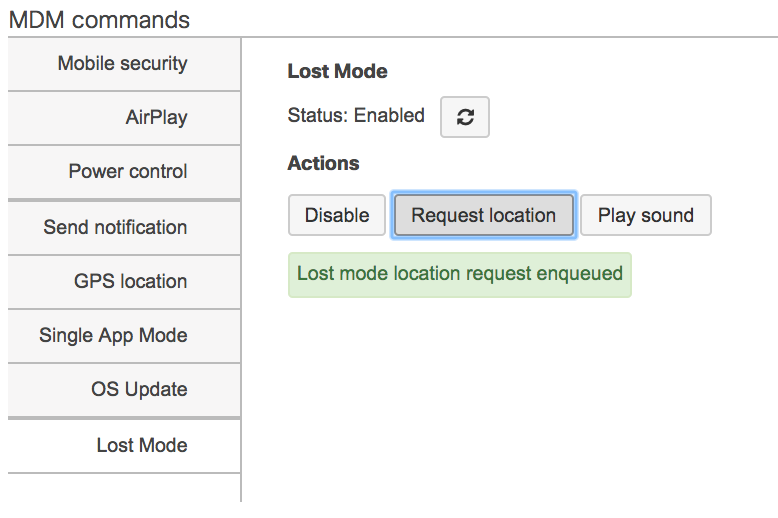Click the green location request enqueued alert
Screen dimensions: 778x518
(459, 275)
